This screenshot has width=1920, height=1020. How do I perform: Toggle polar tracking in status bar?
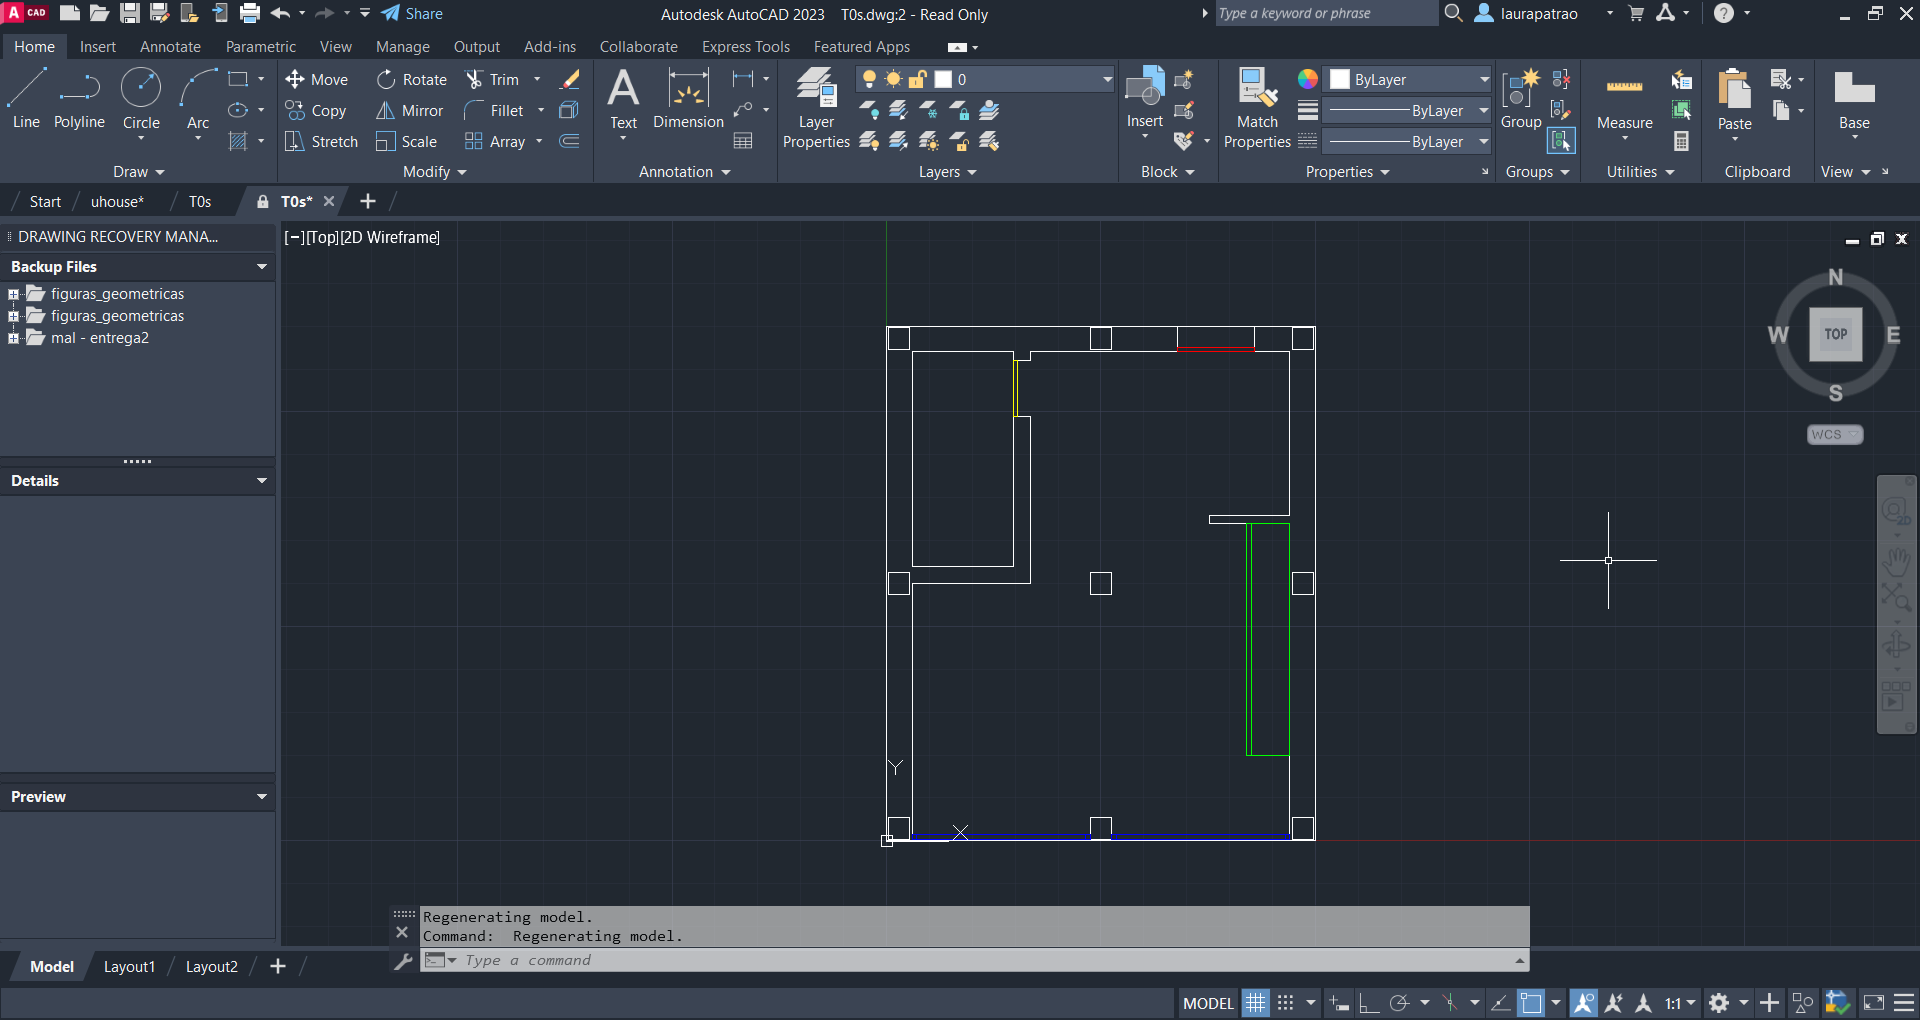click(x=1399, y=1003)
